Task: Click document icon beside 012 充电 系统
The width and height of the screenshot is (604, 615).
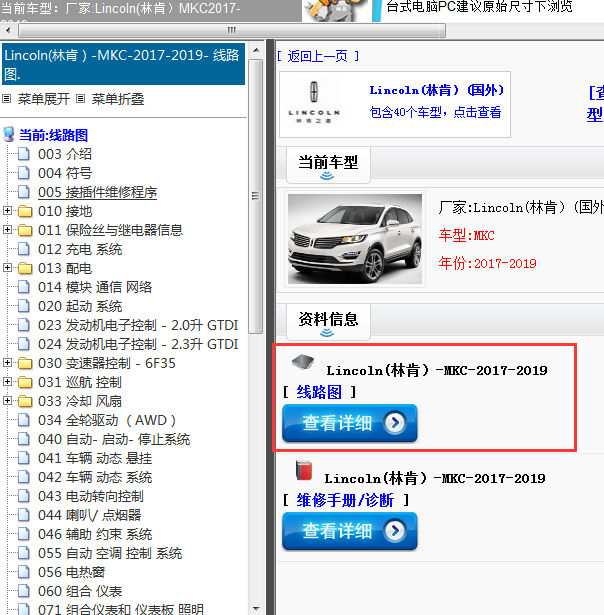Action: click(24, 249)
